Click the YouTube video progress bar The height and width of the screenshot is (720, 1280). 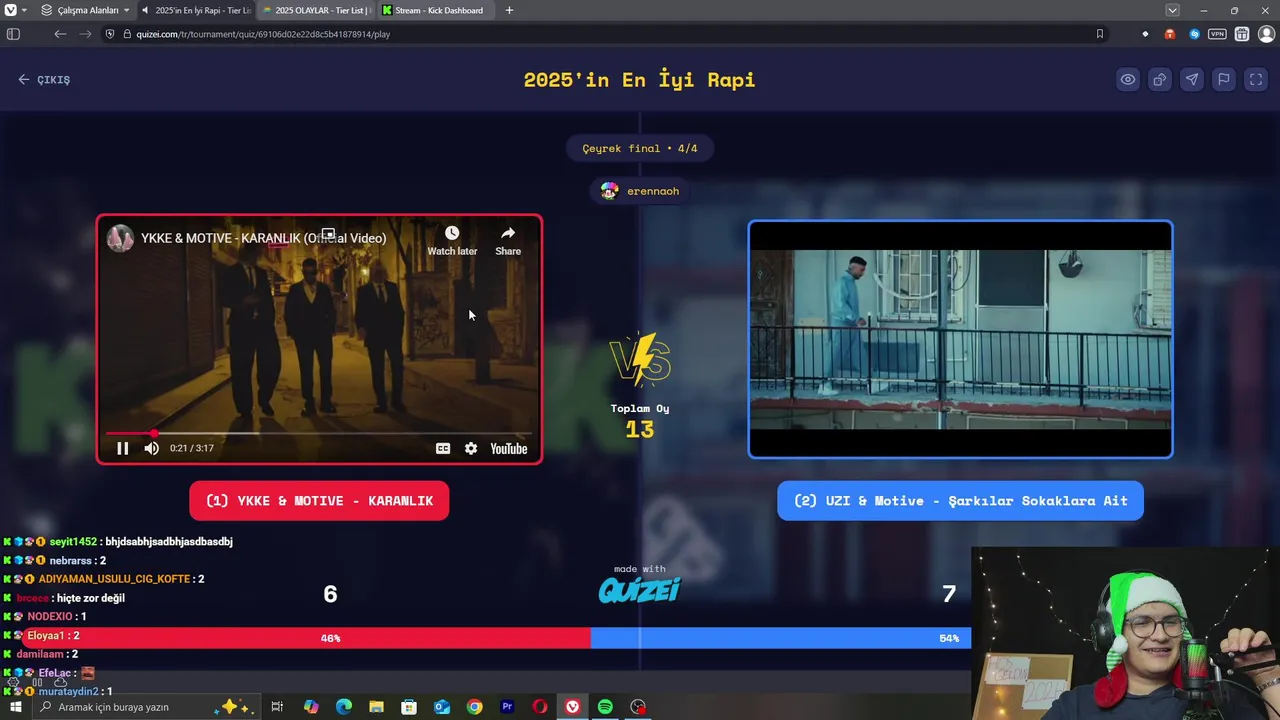point(319,433)
